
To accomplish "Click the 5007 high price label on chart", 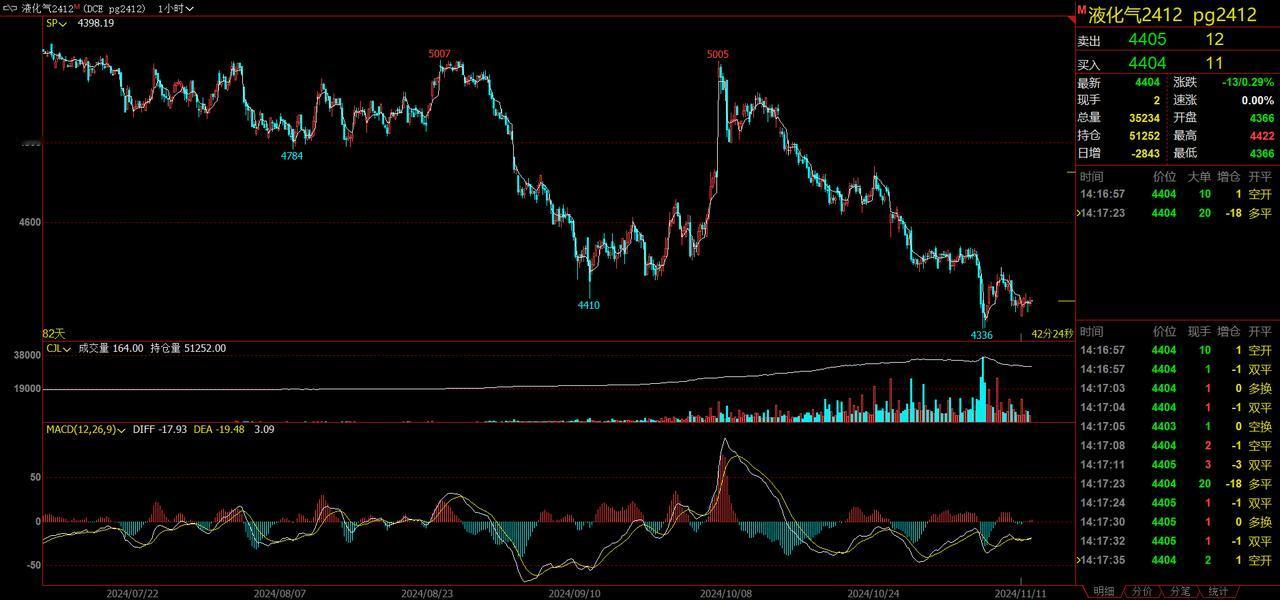I will [439, 54].
